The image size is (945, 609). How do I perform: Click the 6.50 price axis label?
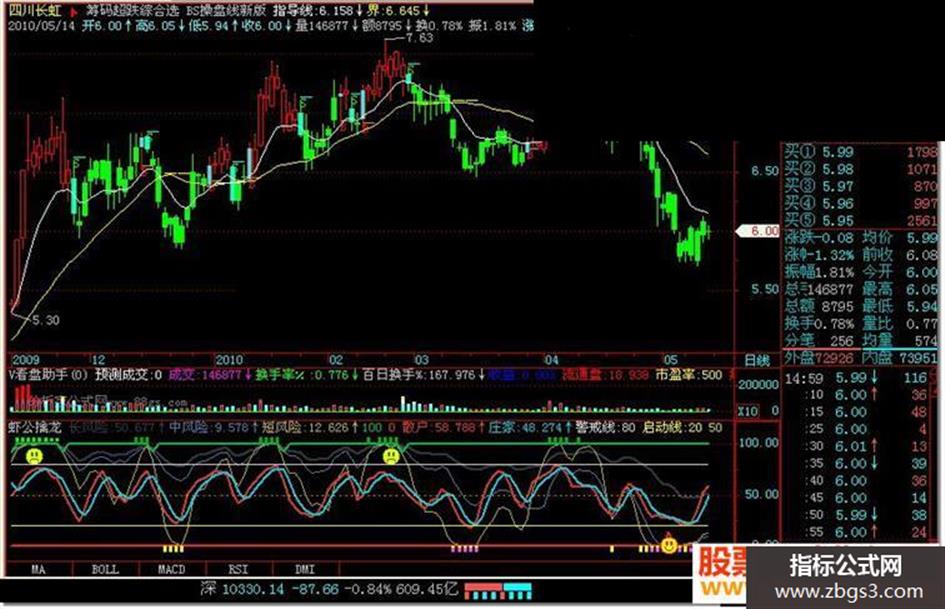click(764, 171)
